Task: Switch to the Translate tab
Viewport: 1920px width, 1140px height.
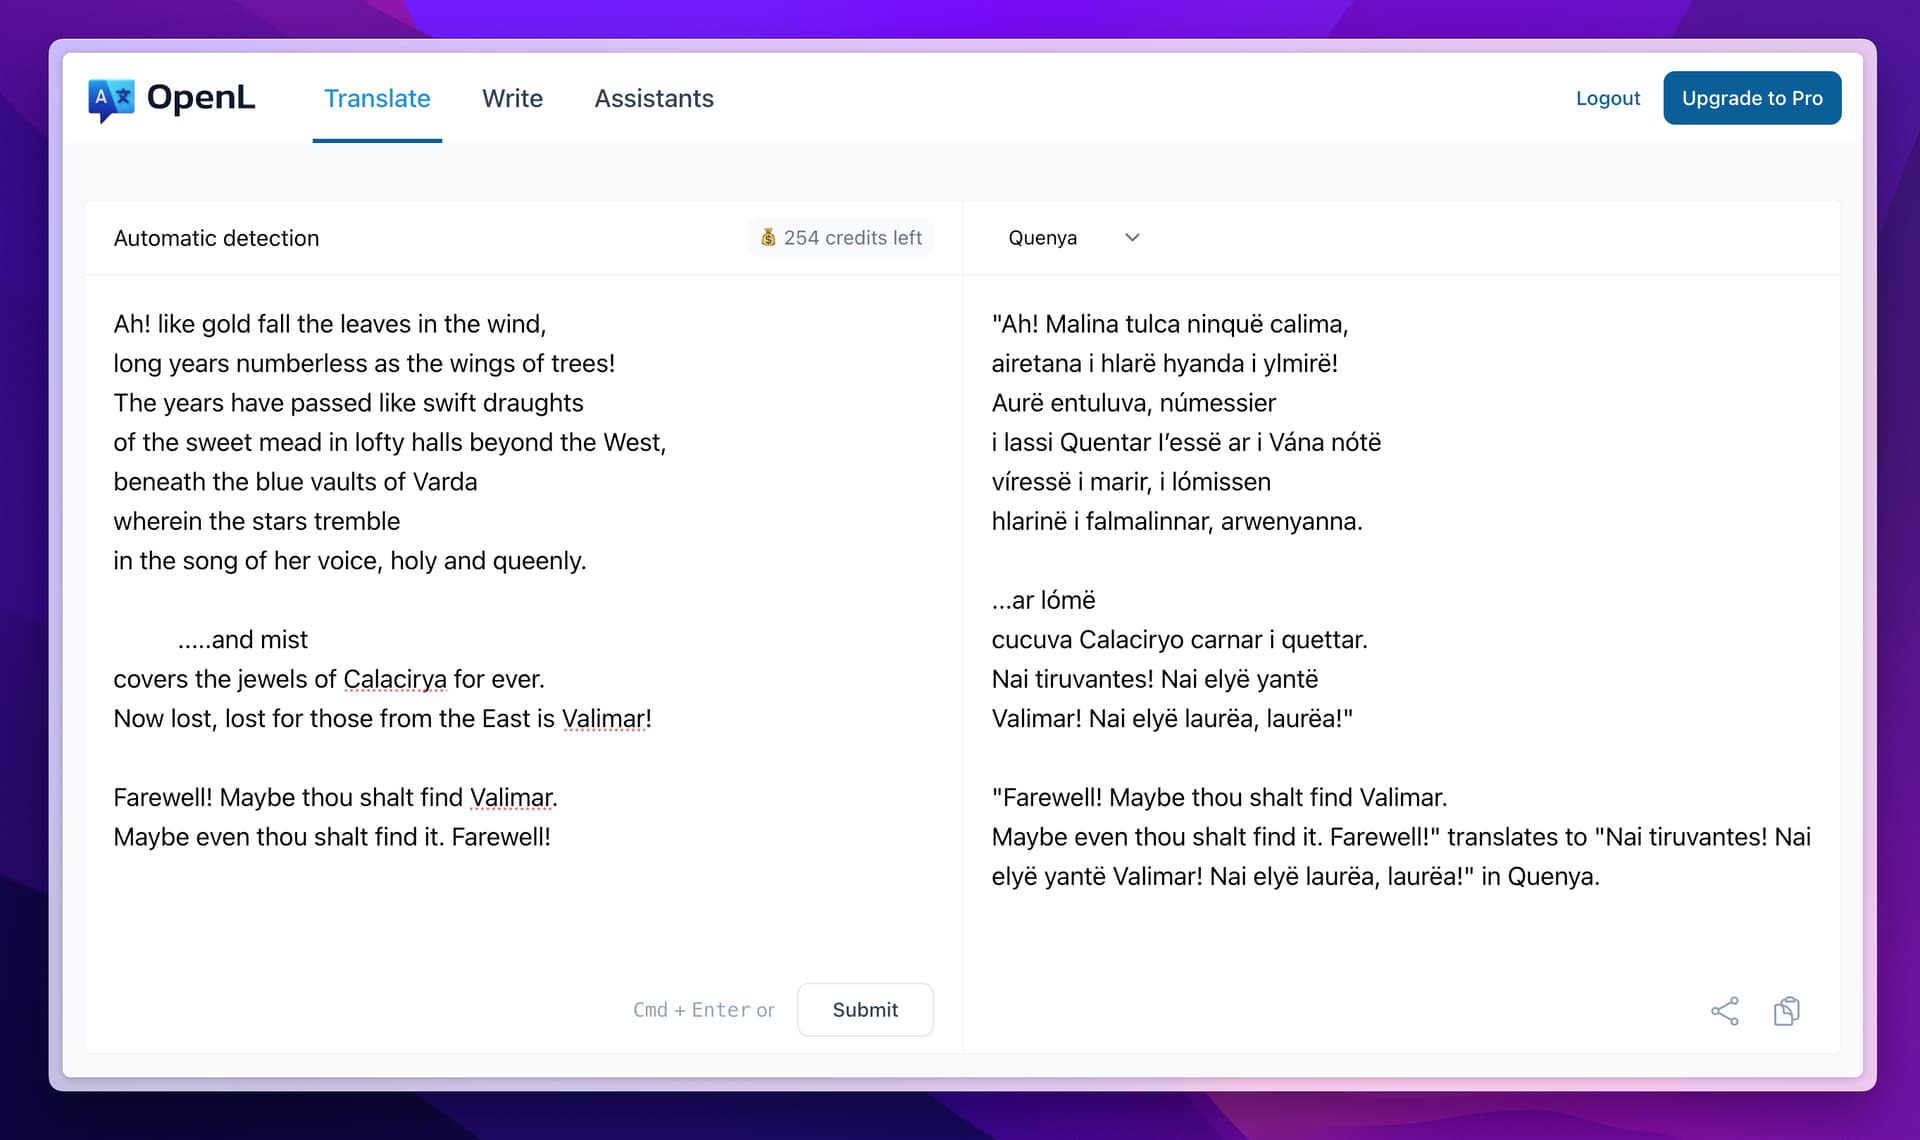Action: [x=377, y=98]
